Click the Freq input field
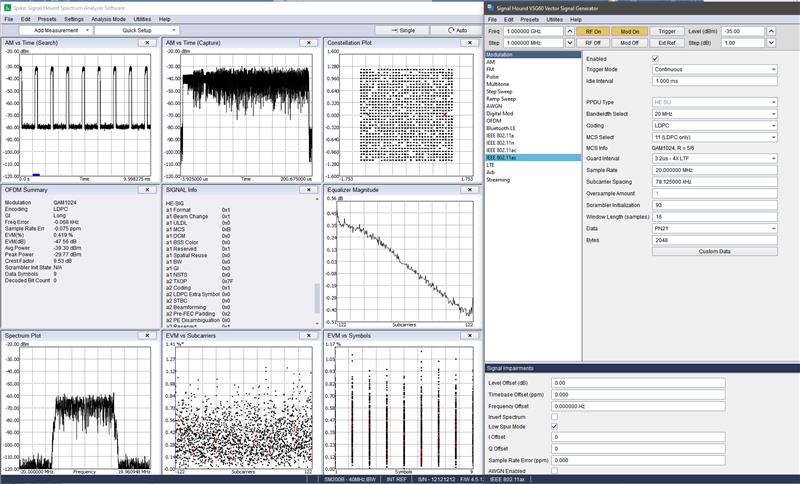Screen dimensions: 800x484 point(533,31)
